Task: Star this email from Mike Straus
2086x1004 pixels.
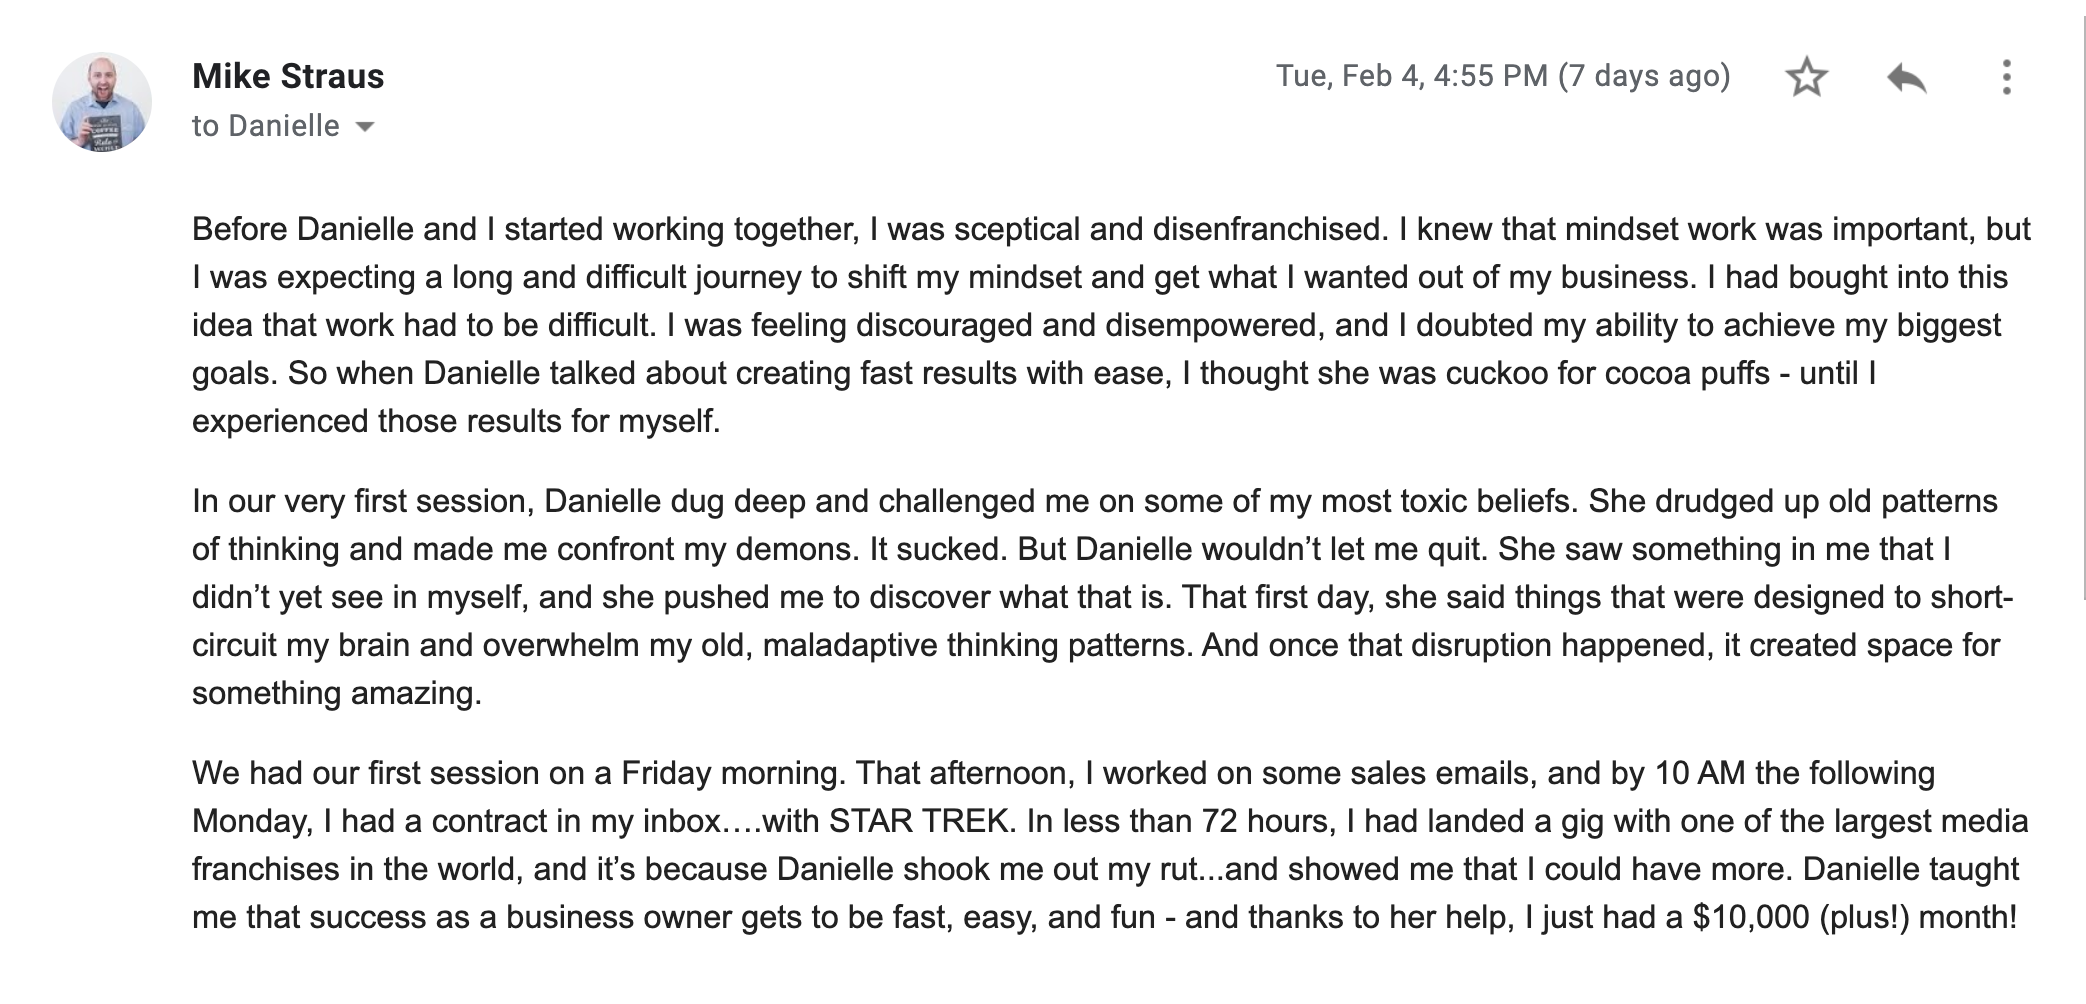Action: (x=1806, y=77)
